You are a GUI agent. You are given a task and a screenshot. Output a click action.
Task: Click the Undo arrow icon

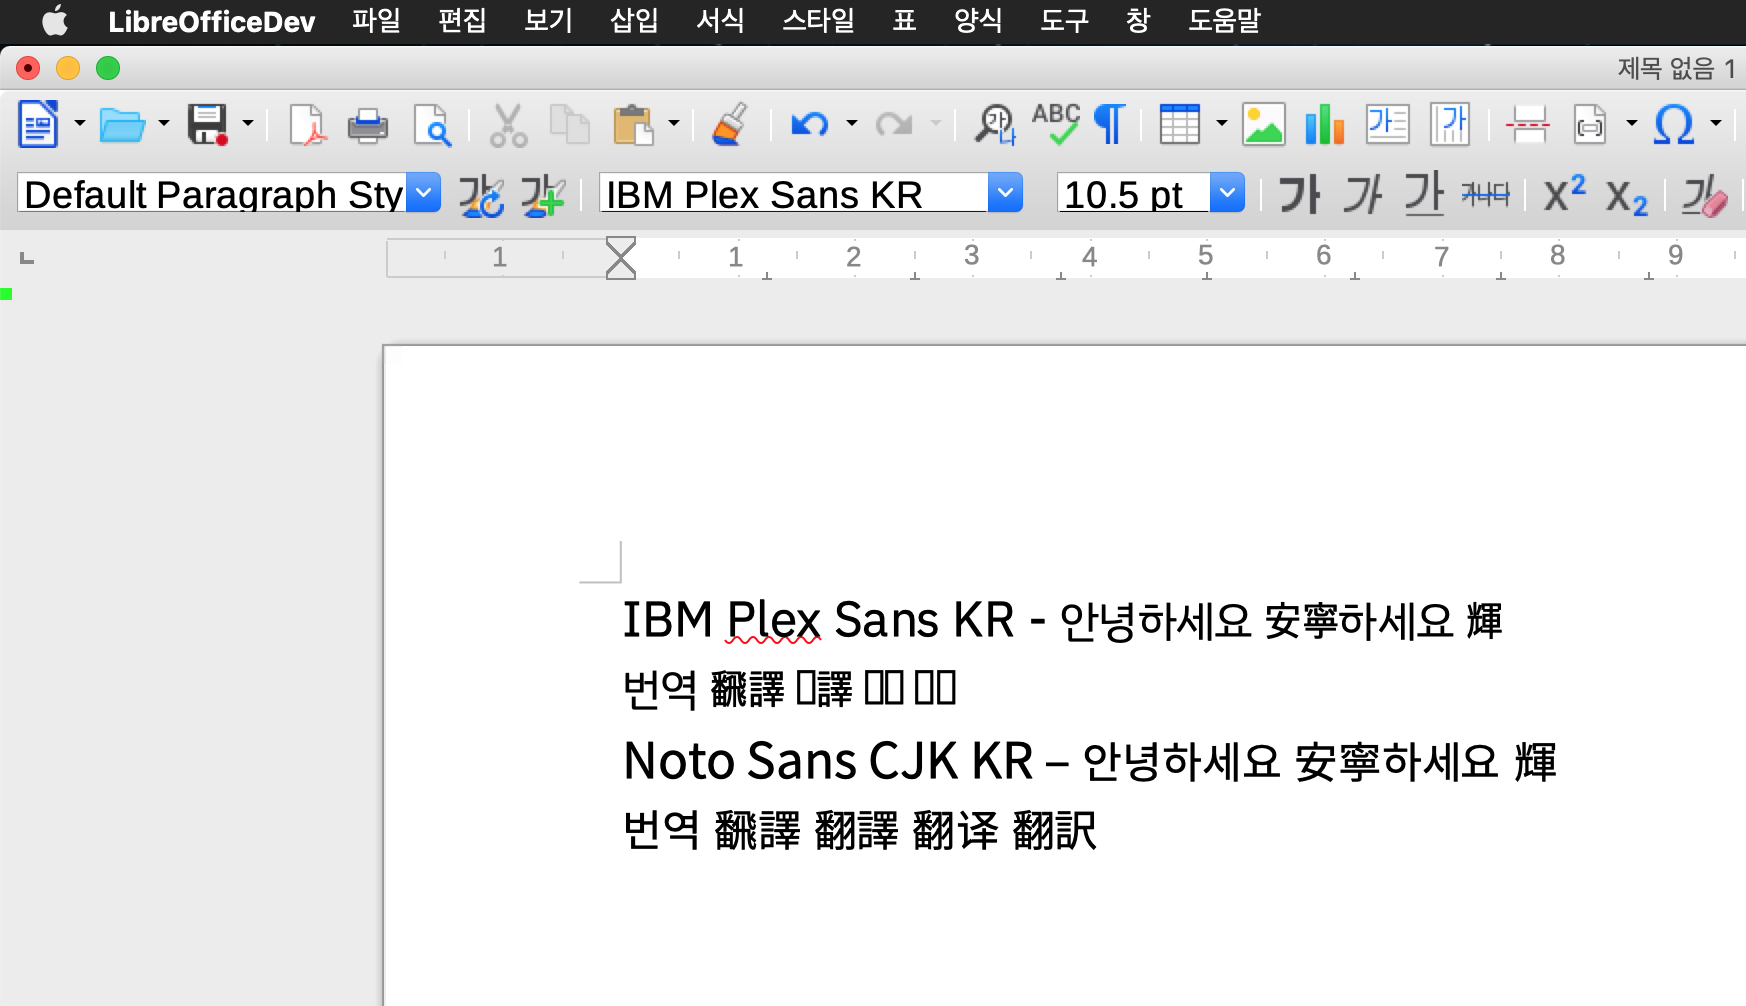point(809,124)
